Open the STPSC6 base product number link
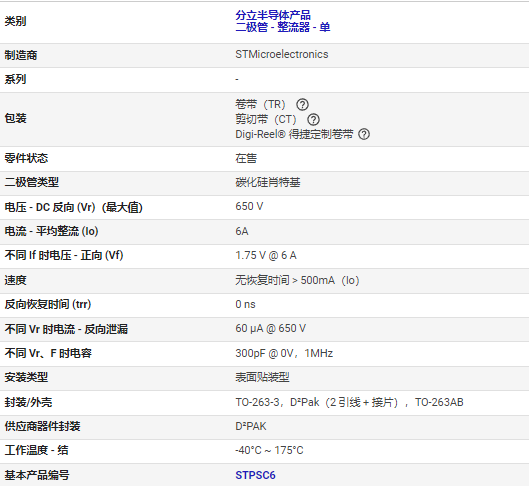 (255, 475)
